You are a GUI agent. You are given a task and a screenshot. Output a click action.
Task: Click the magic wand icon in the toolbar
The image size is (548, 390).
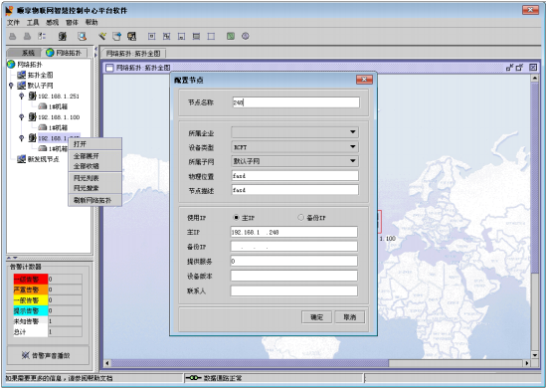102,36
